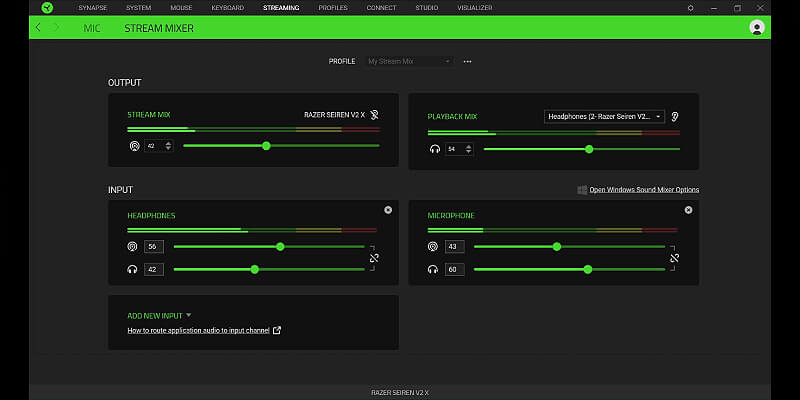Remove the Headphones input channel
Viewport: 800px width, 400px height.
[x=388, y=210]
